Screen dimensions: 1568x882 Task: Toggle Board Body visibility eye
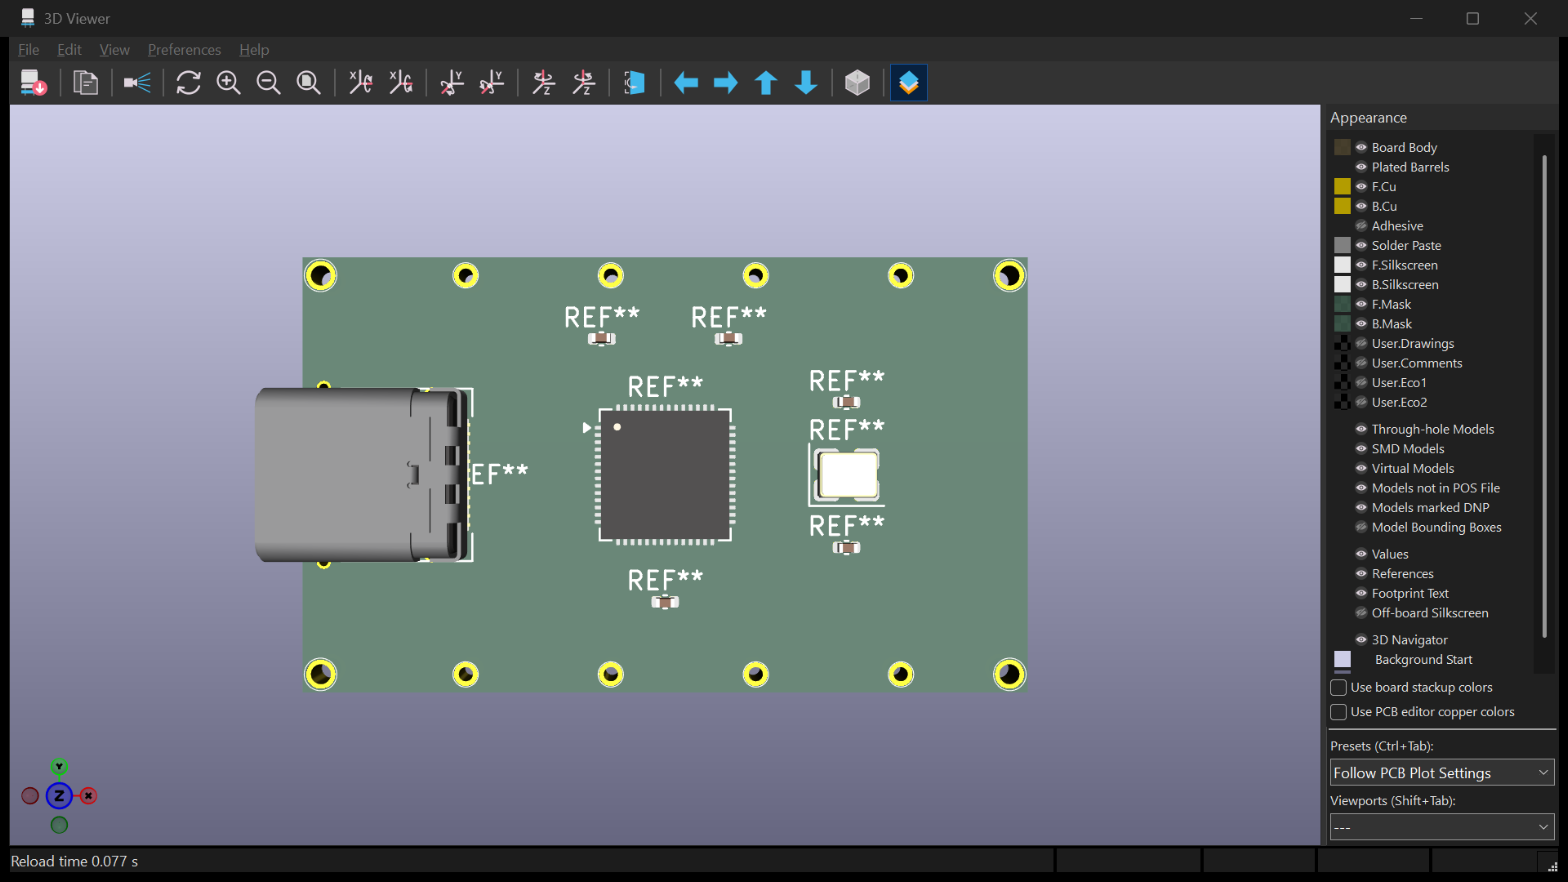tap(1361, 147)
